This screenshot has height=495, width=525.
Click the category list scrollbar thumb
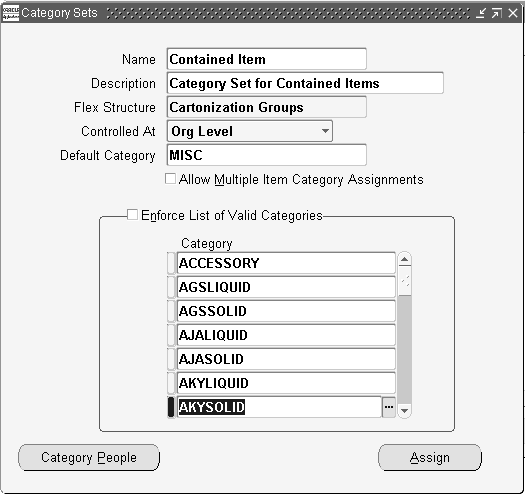click(x=405, y=281)
